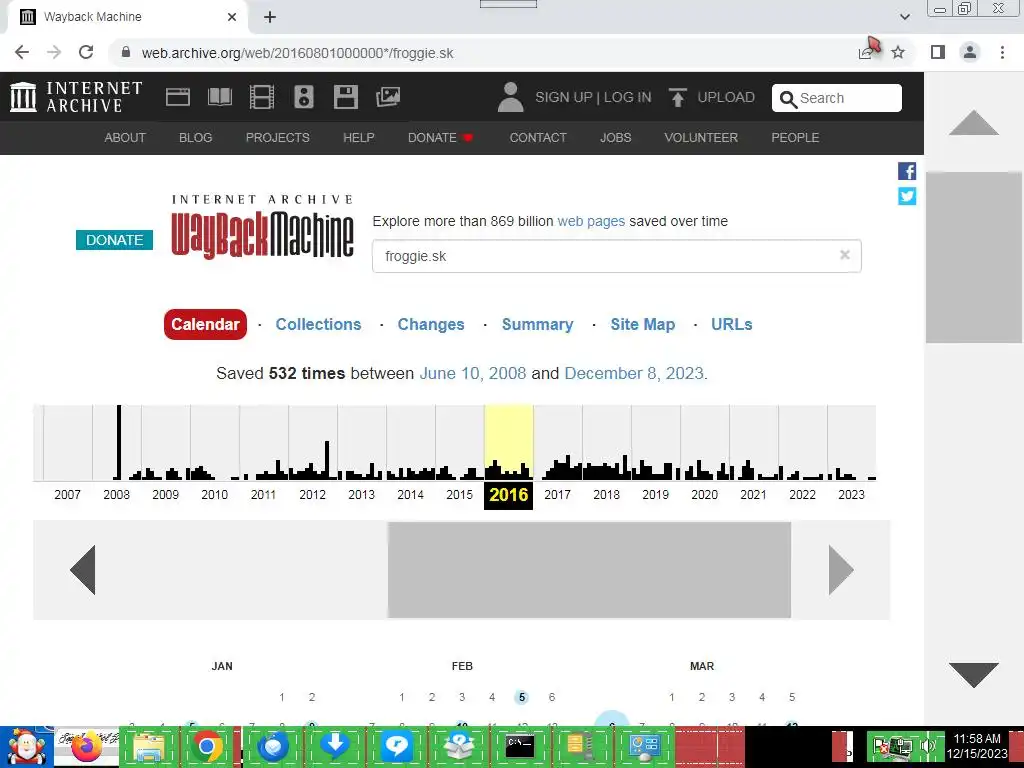Open the HELP menu item
Image resolution: width=1024 pixels, height=768 pixels.
(359, 138)
